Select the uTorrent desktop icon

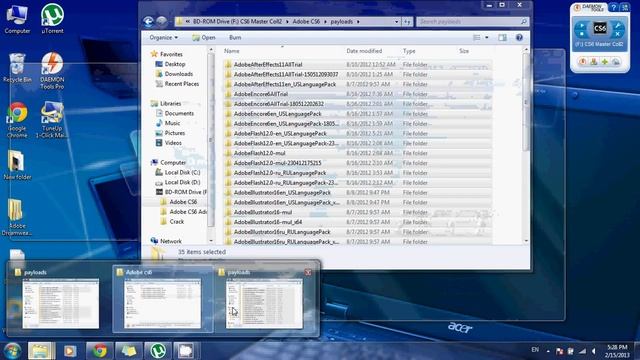coord(52,19)
